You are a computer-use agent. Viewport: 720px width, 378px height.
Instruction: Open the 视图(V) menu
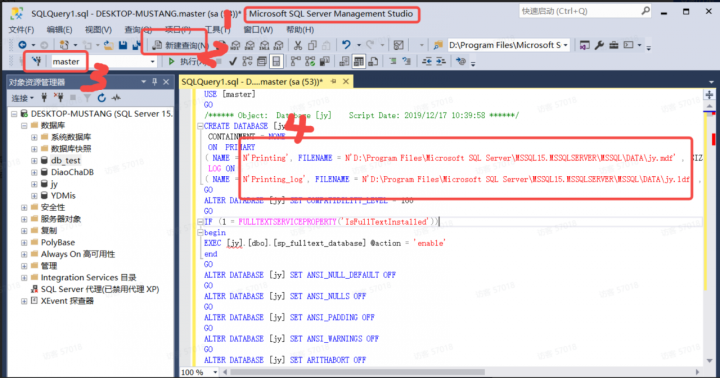click(x=98, y=30)
